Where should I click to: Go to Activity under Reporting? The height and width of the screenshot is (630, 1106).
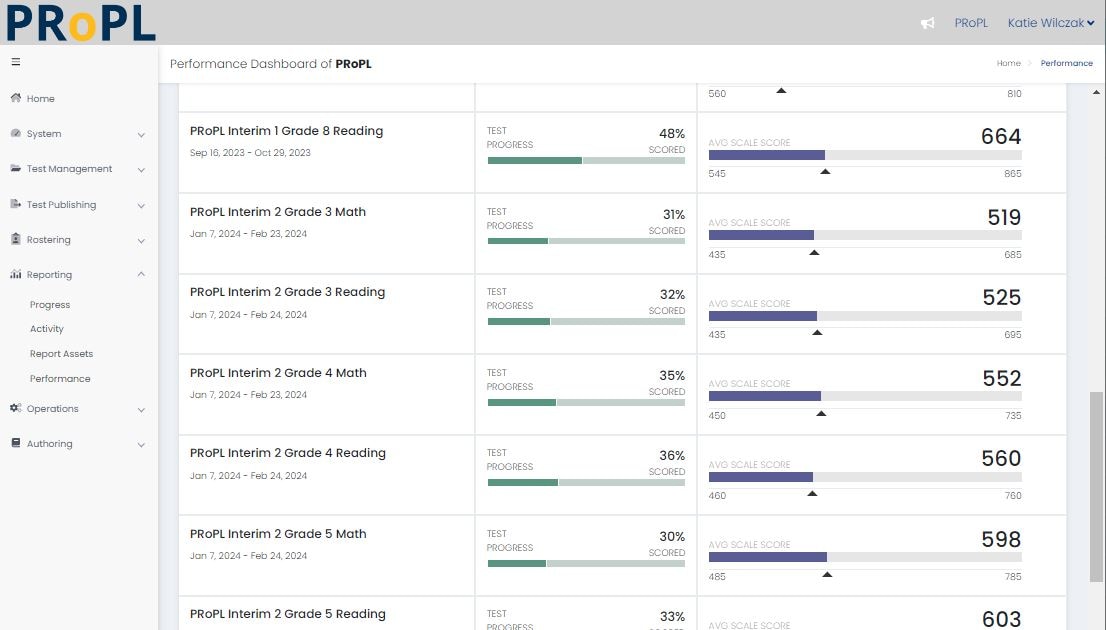point(47,329)
